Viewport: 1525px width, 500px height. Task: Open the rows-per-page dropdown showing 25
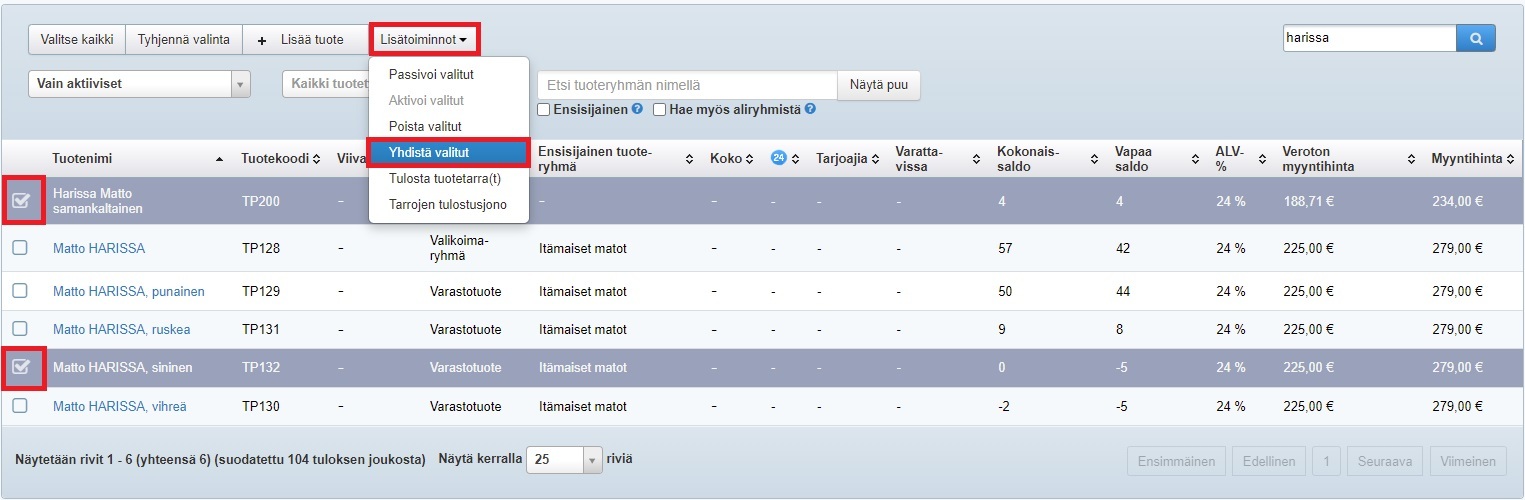click(x=564, y=460)
